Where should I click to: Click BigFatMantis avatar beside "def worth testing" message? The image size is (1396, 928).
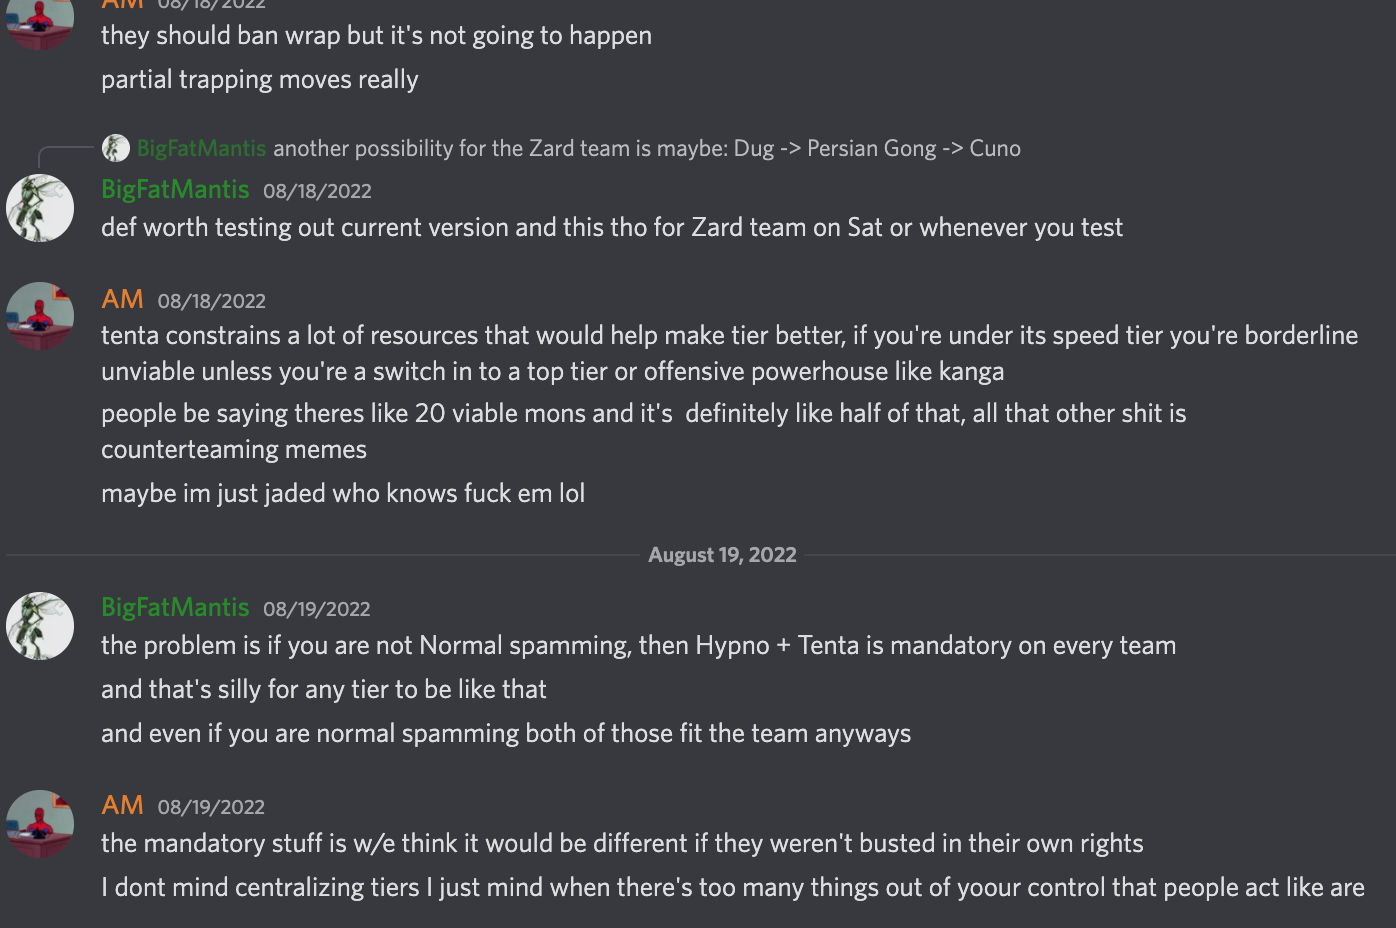pos(40,208)
